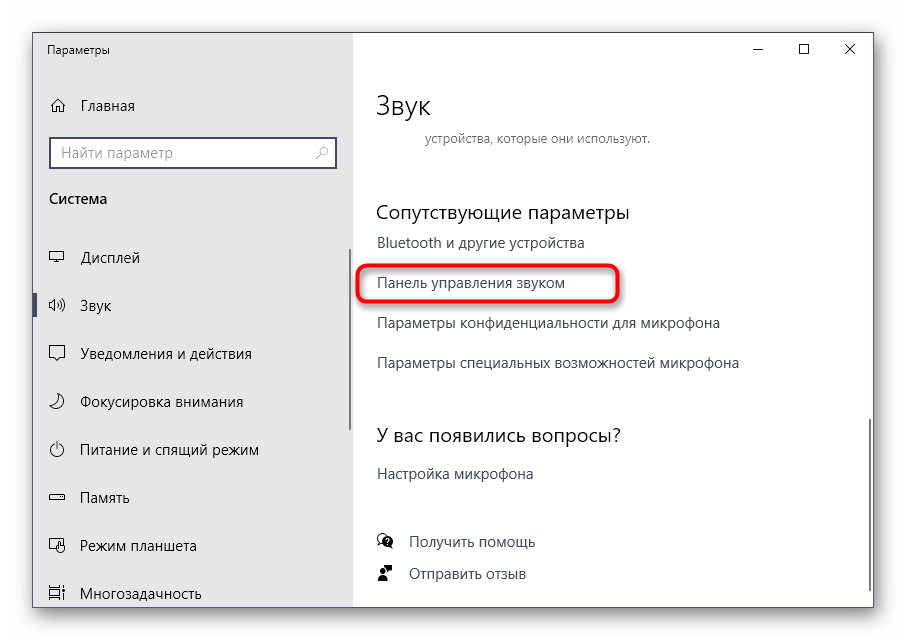Image resolution: width=906 pixels, height=640 pixels.
Task: Click the Storage drive icon
Action: coord(58,498)
